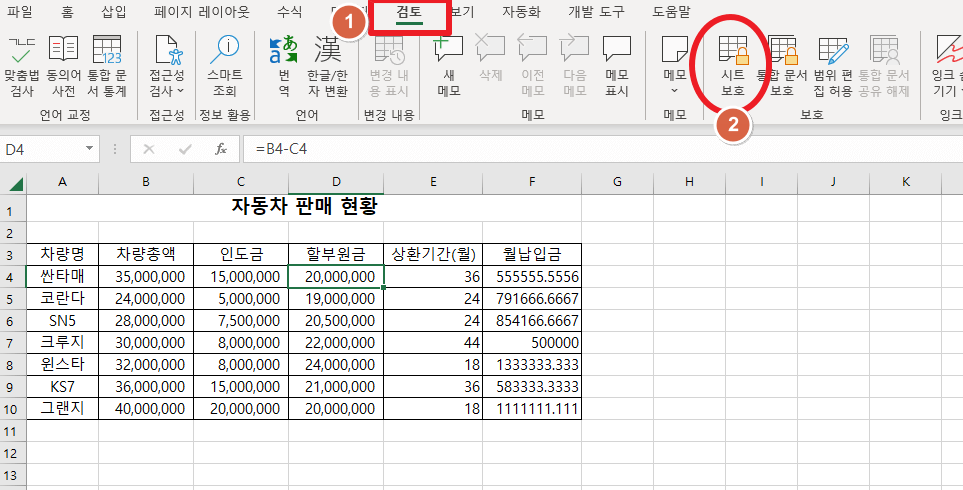Screen dimensions: 963x490
Task: Click the formula bar cancel X
Action: [149, 149]
